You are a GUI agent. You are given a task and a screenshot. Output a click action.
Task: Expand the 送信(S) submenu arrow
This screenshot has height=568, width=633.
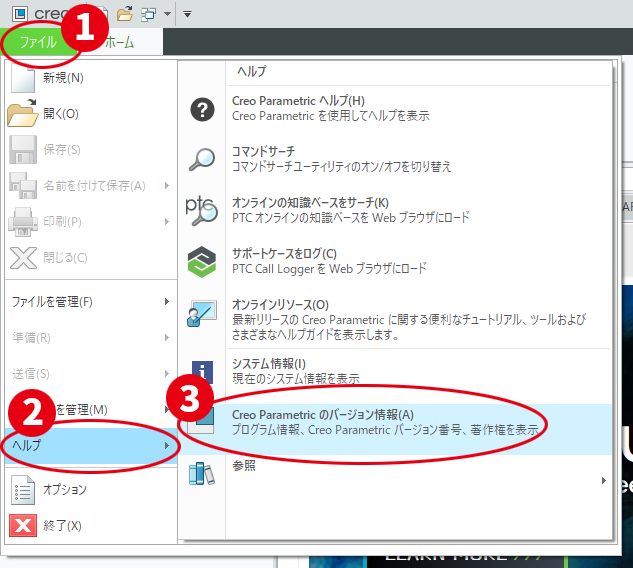click(167, 373)
